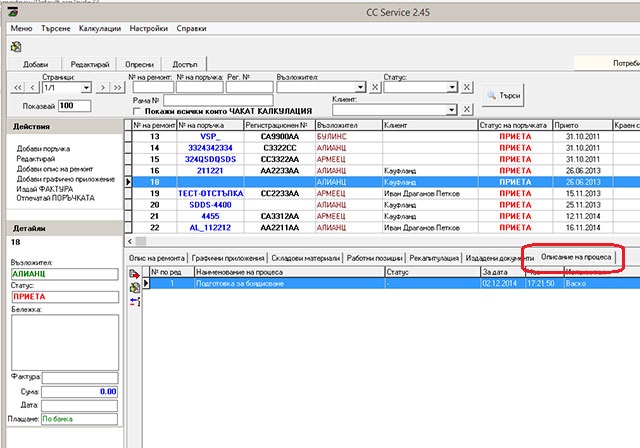Screen dimensions: 640x448
Task: Click the toolbar icon below the Меню menu
Action: [x=16, y=47]
